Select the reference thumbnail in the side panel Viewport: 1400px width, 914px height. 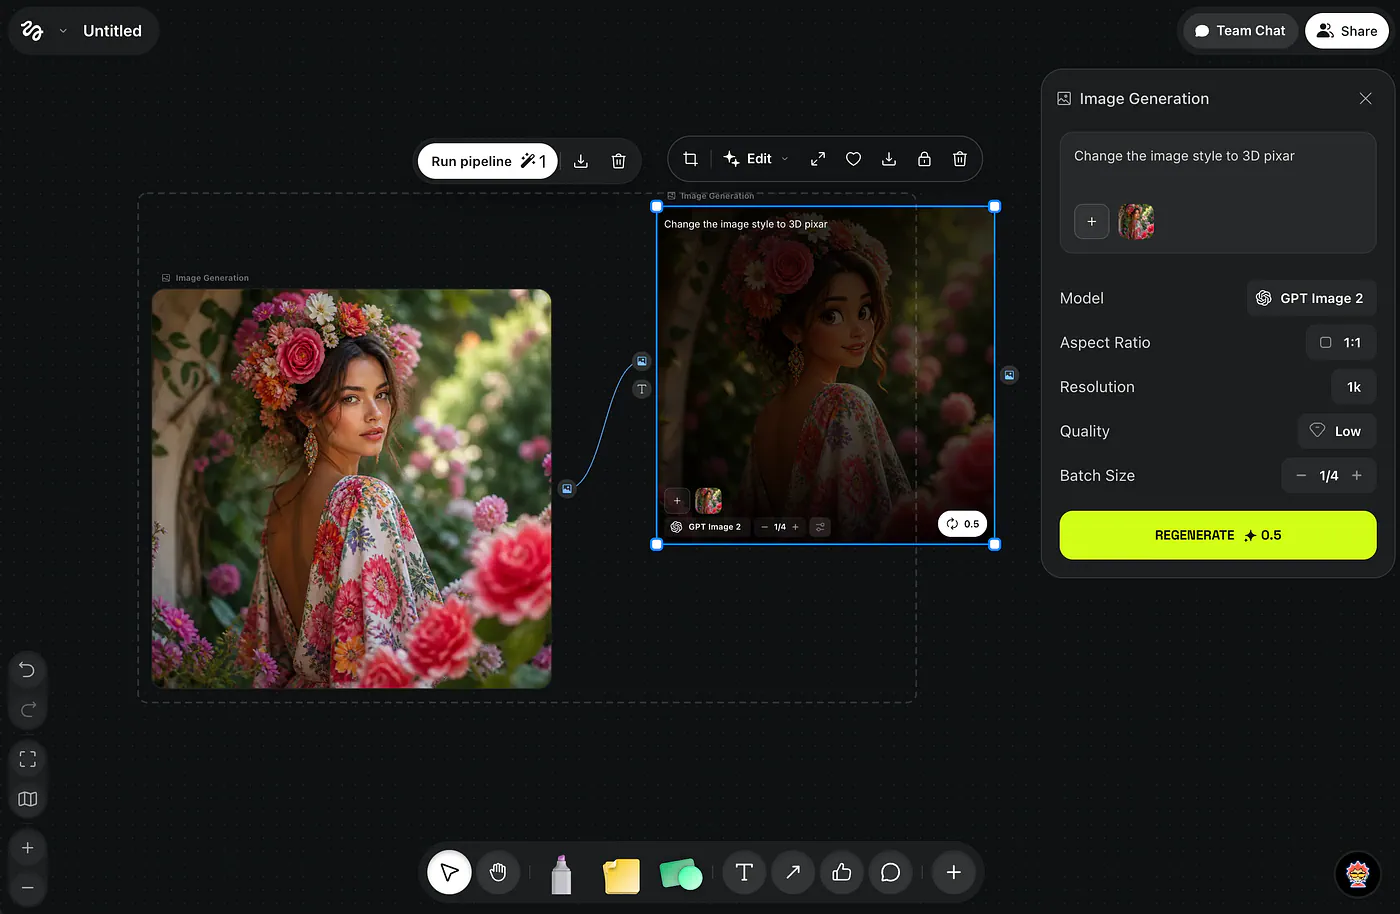(1136, 221)
